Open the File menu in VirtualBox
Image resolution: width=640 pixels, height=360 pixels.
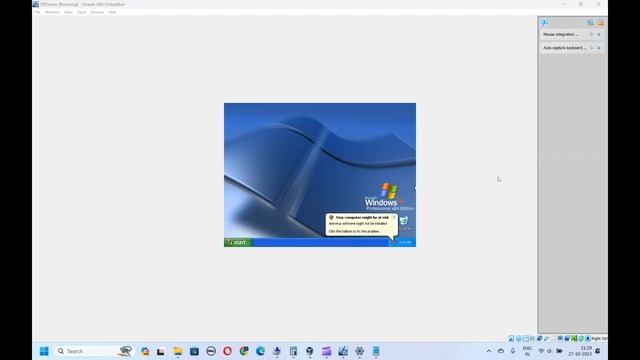point(37,12)
